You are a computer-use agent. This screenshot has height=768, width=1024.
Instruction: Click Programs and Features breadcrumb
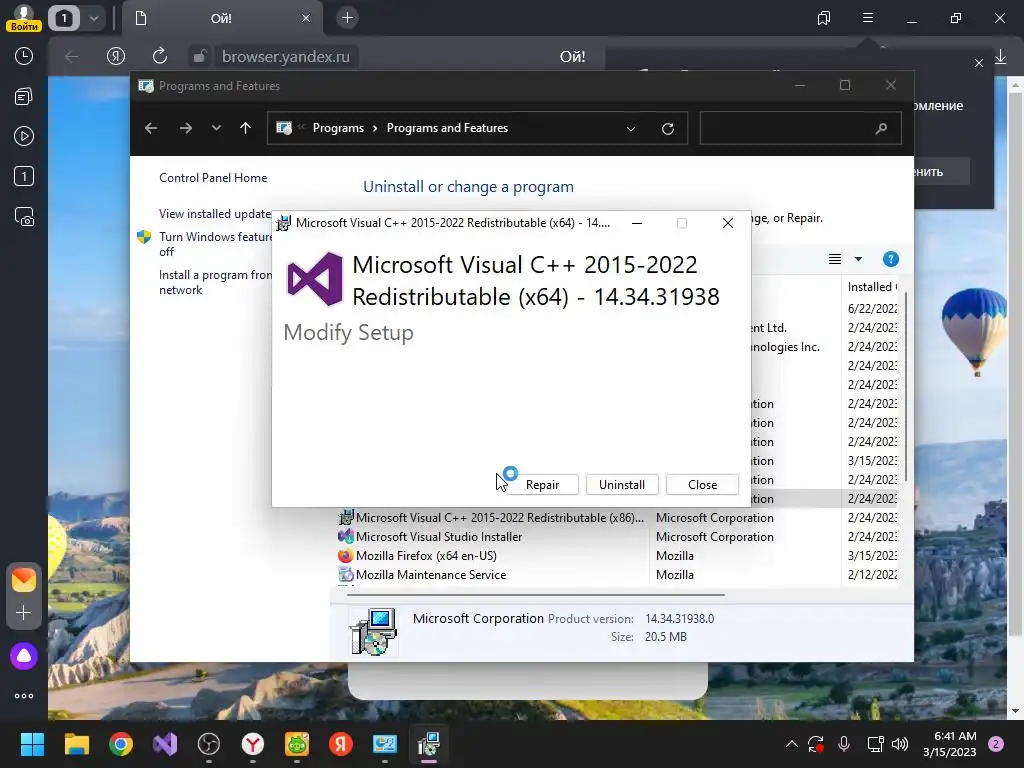(x=447, y=128)
